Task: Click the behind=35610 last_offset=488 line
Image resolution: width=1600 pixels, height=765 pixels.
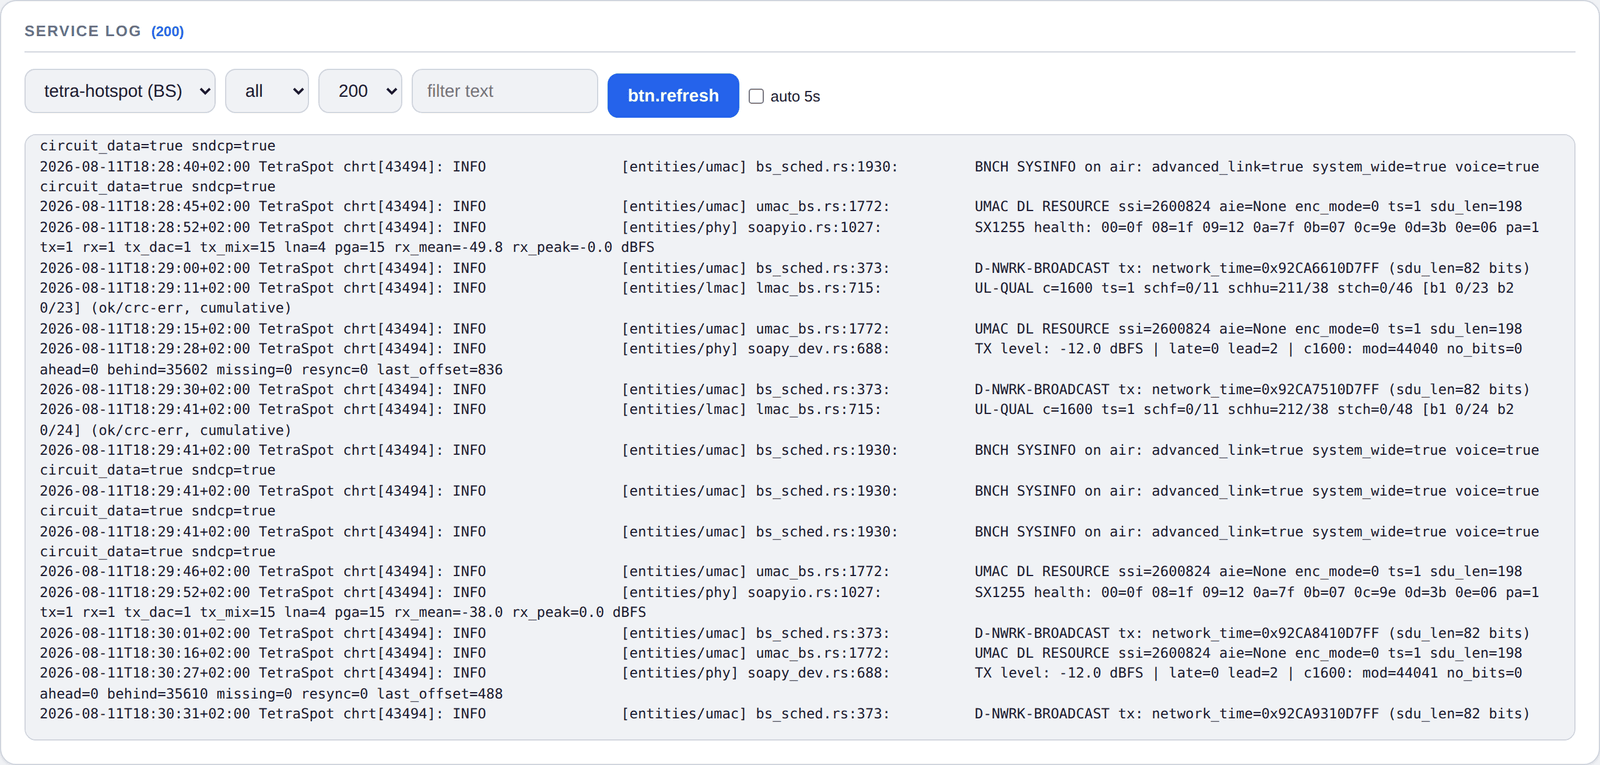Action: click(x=271, y=694)
